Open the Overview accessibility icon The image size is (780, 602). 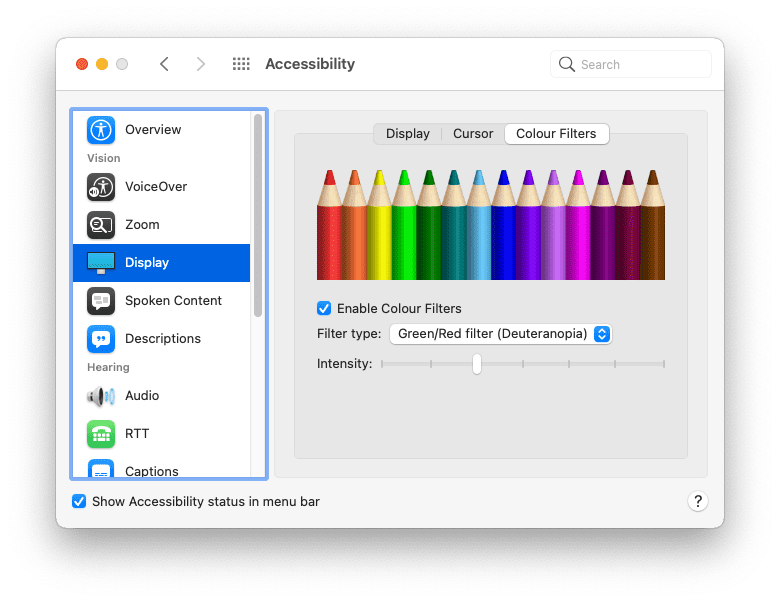point(101,130)
